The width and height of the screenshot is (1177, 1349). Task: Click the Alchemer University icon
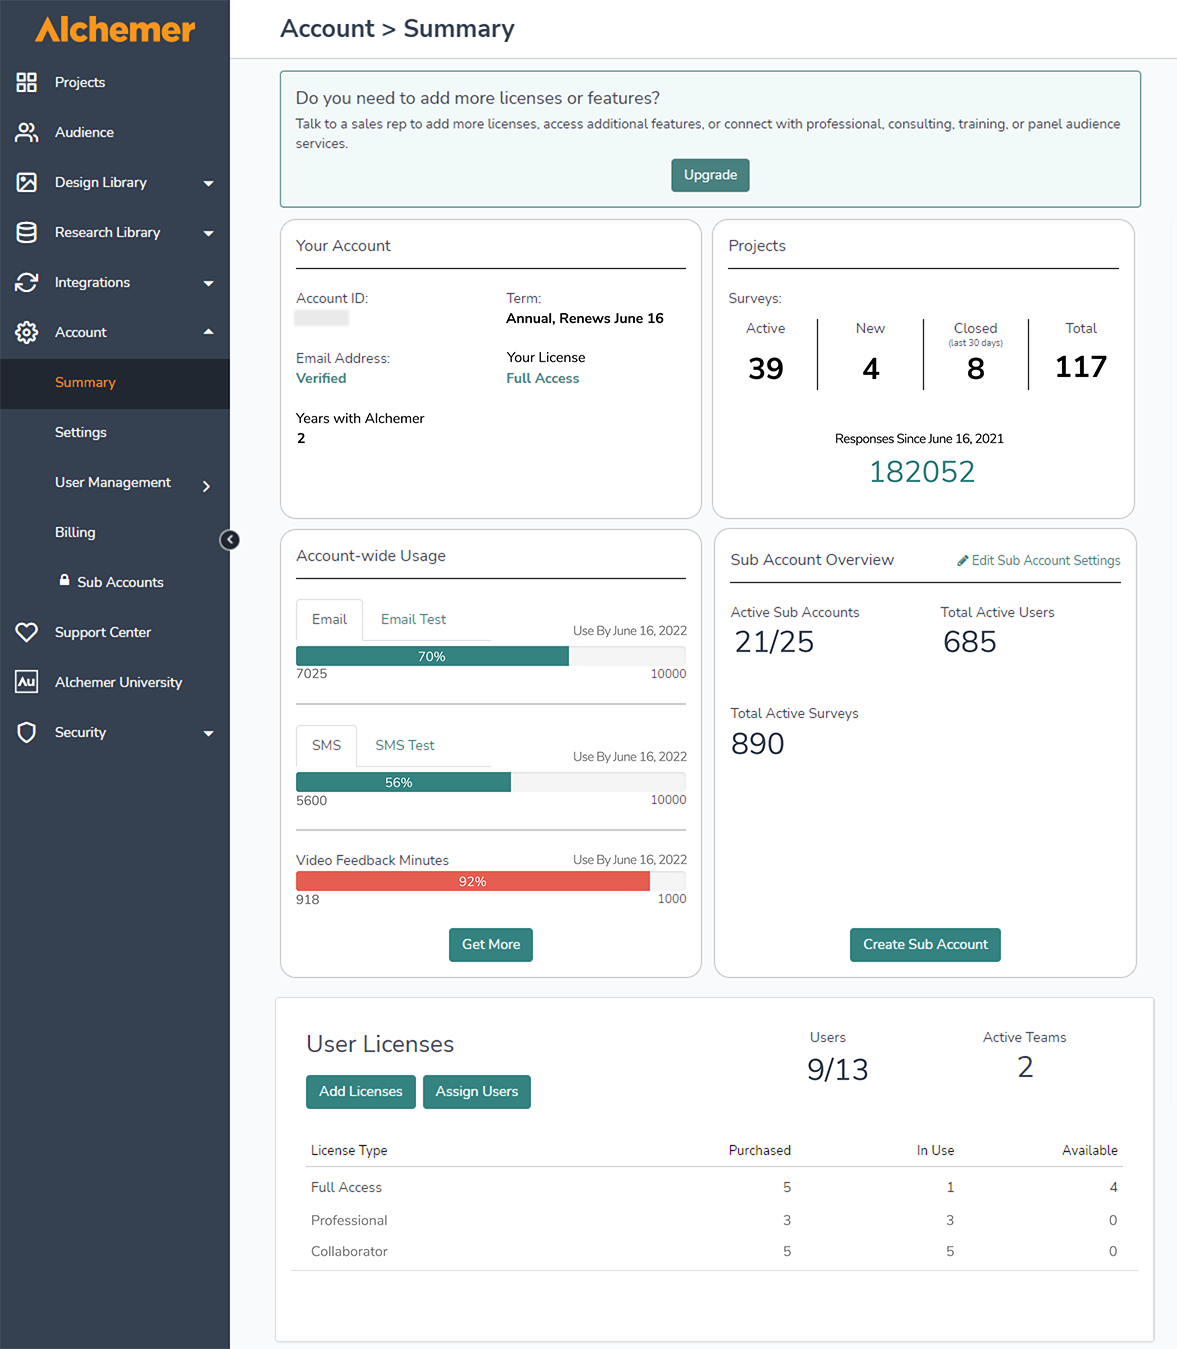coord(27,682)
